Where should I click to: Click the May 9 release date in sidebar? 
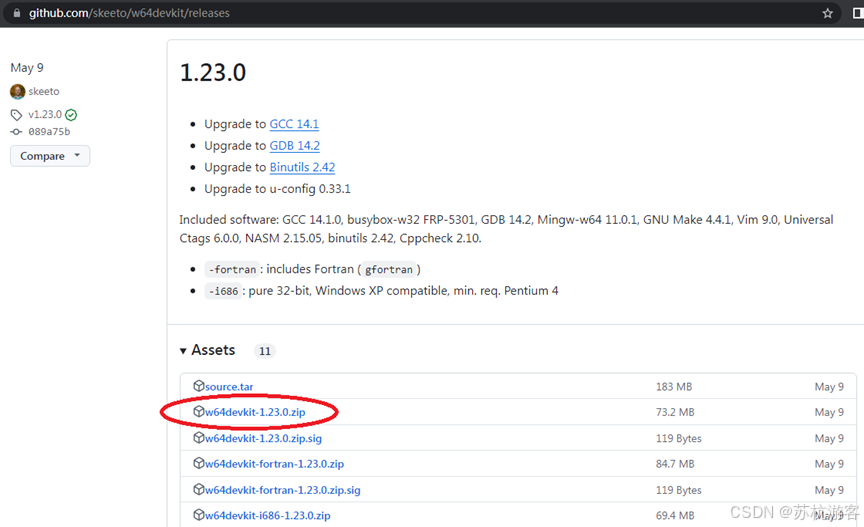pyautogui.click(x=27, y=68)
